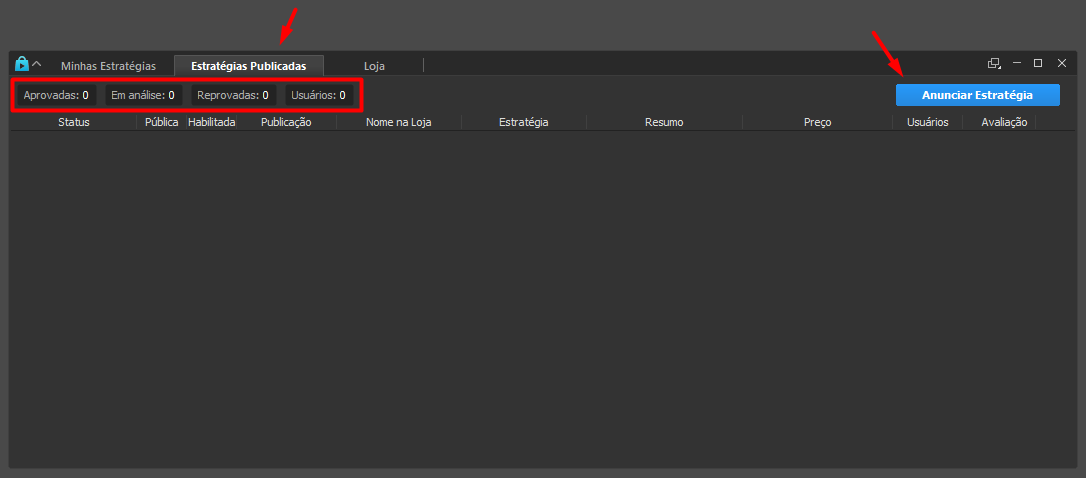Sort by the Preço column header

tap(818, 122)
